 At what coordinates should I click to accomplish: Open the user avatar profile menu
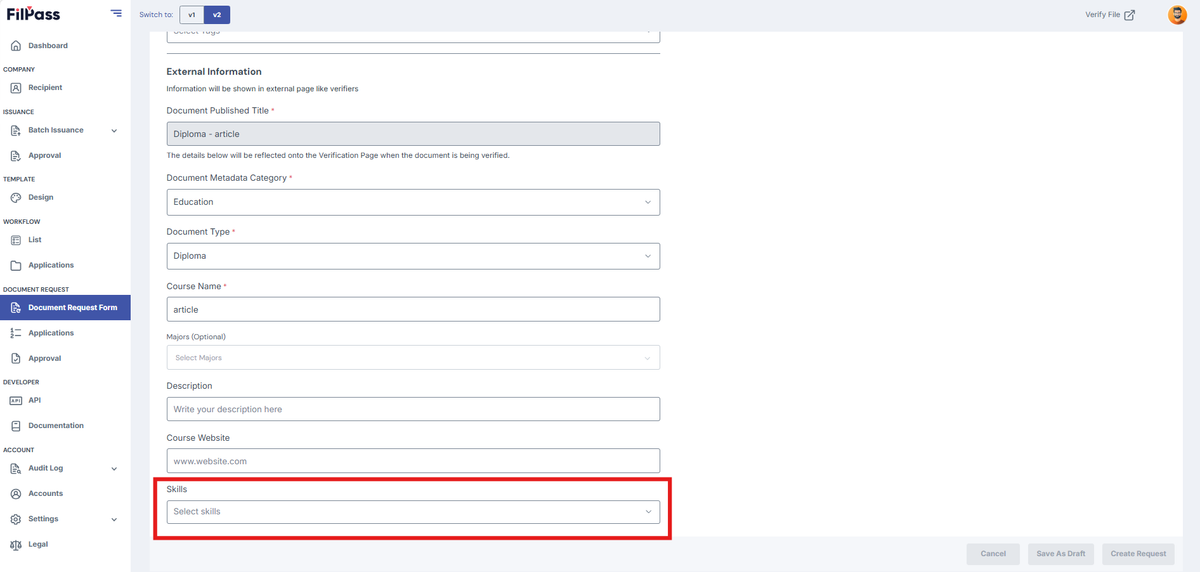click(x=1177, y=15)
